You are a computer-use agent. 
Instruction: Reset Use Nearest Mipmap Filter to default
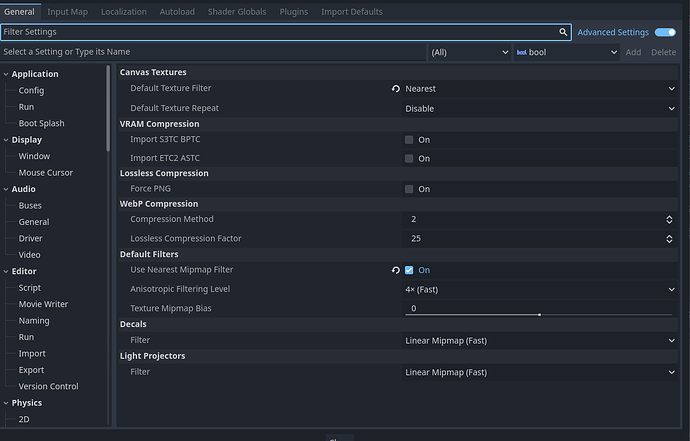[x=396, y=270]
